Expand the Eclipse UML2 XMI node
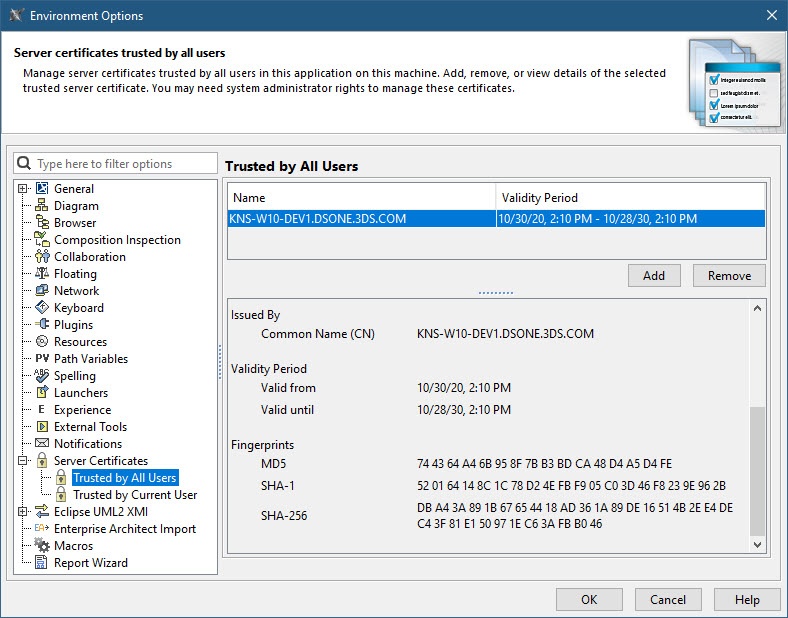The width and height of the screenshot is (788, 618). pyautogui.click(x=23, y=512)
